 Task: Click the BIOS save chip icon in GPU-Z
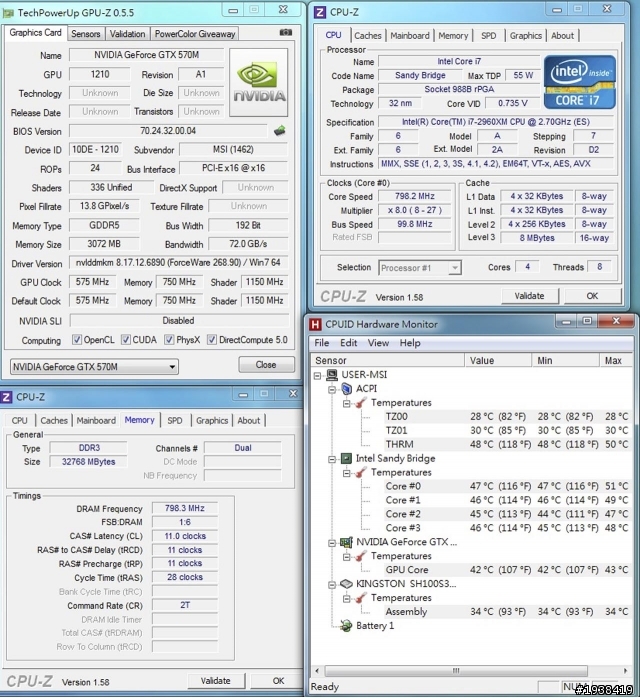coord(279,131)
